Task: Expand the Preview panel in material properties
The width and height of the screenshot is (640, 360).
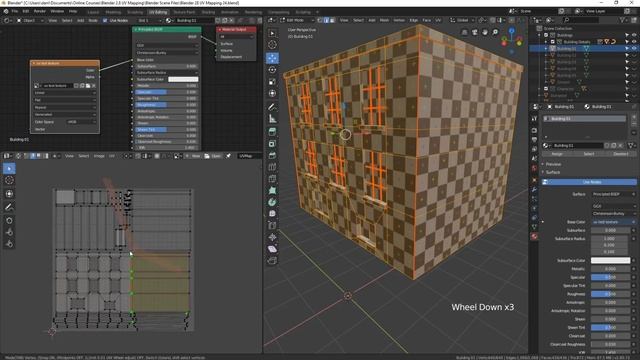Action: click(x=553, y=164)
